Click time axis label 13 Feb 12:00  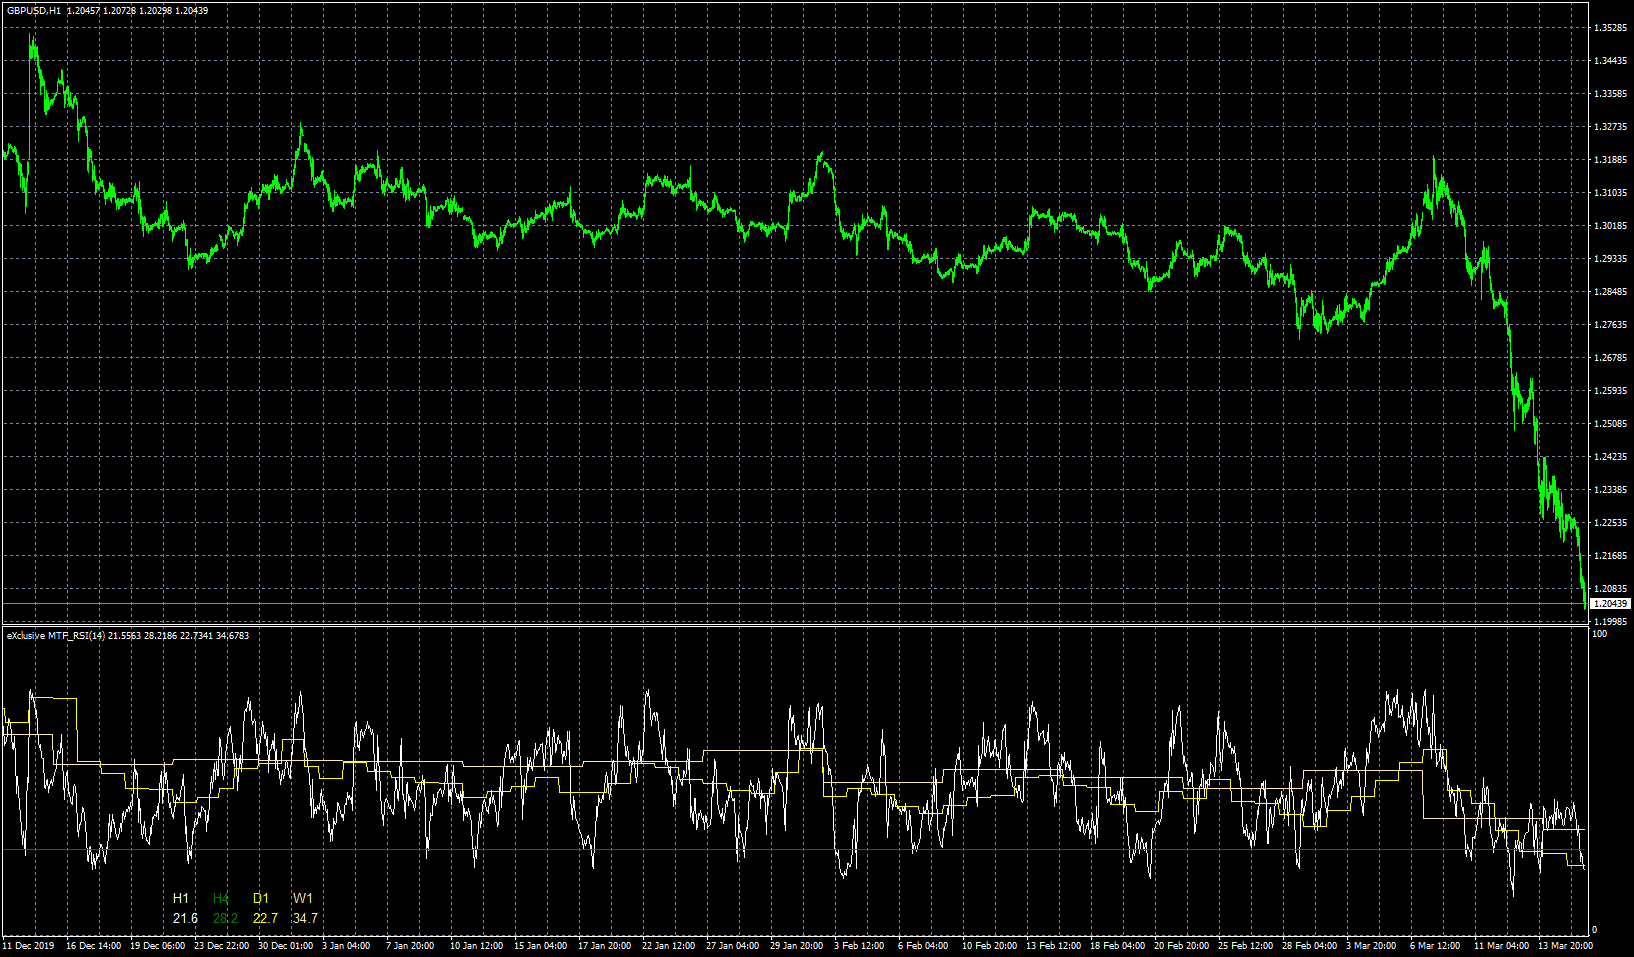pos(1053,945)
